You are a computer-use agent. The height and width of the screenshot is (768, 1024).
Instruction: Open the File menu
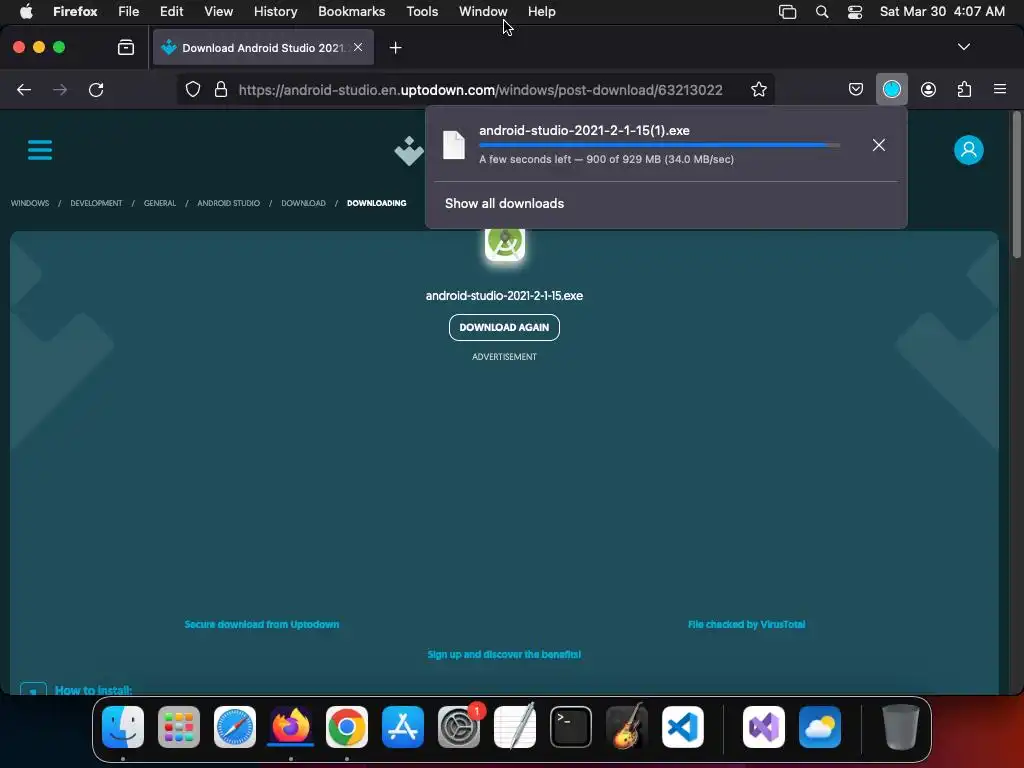pyautogui.click(x=128, y=12)
